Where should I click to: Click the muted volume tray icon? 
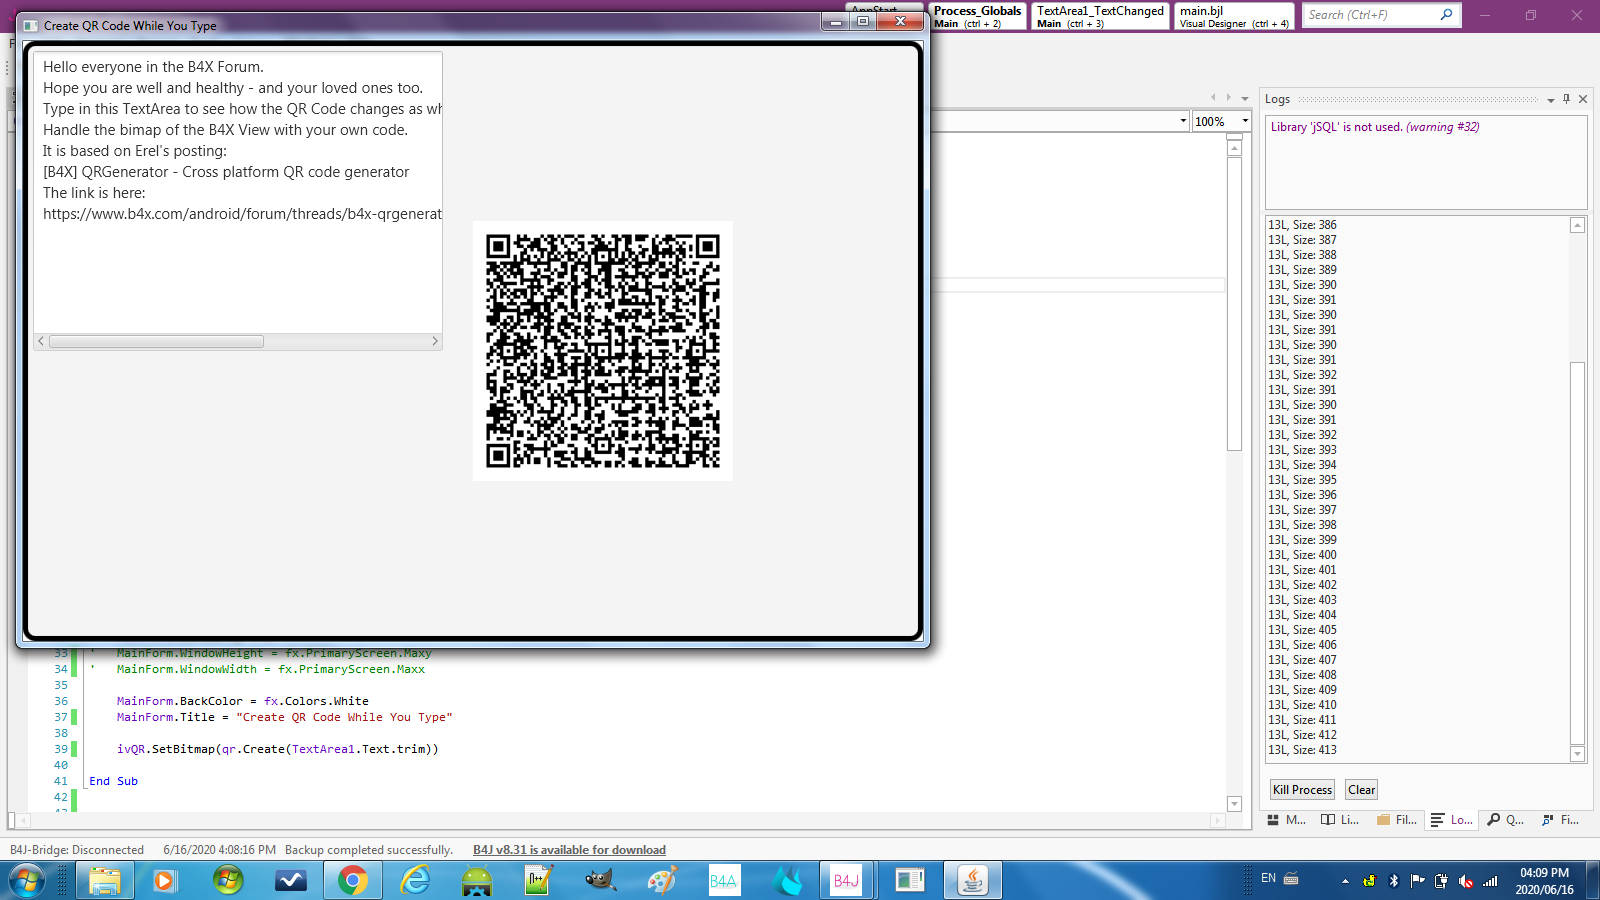tap(1466, 881)
